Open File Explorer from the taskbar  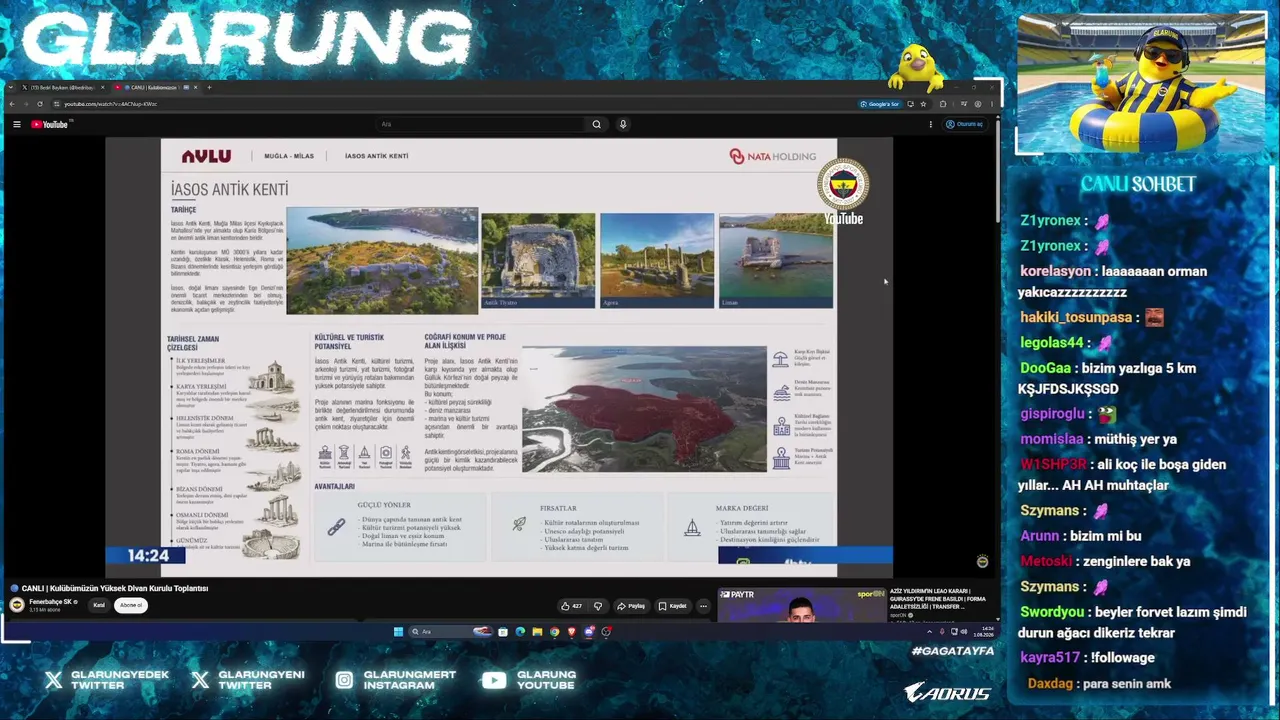(537, 631)
